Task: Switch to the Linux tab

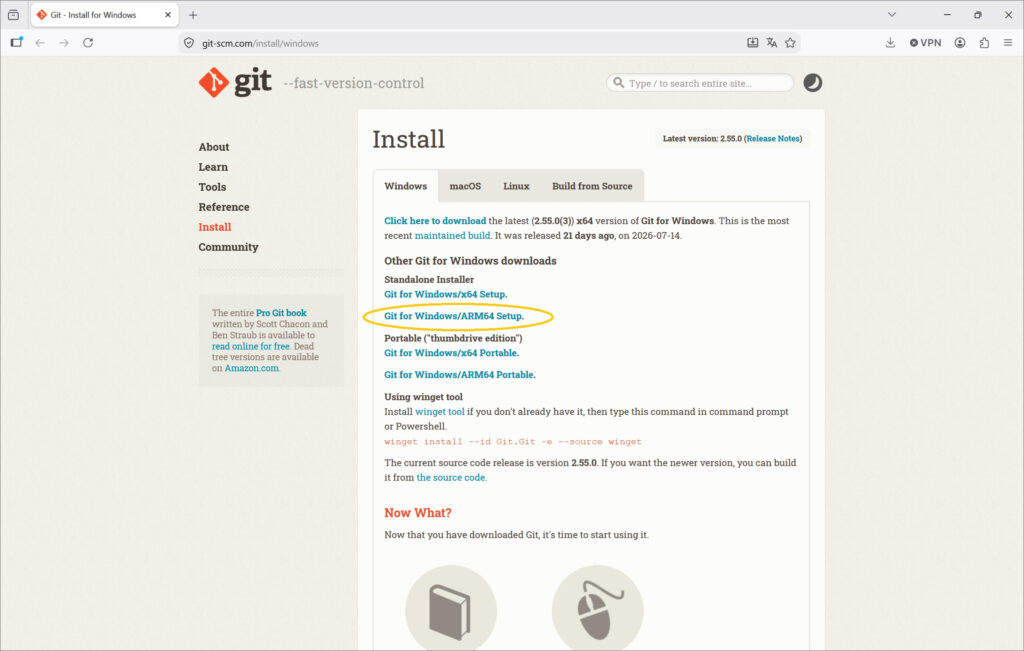Action: [x=516, y=186]
